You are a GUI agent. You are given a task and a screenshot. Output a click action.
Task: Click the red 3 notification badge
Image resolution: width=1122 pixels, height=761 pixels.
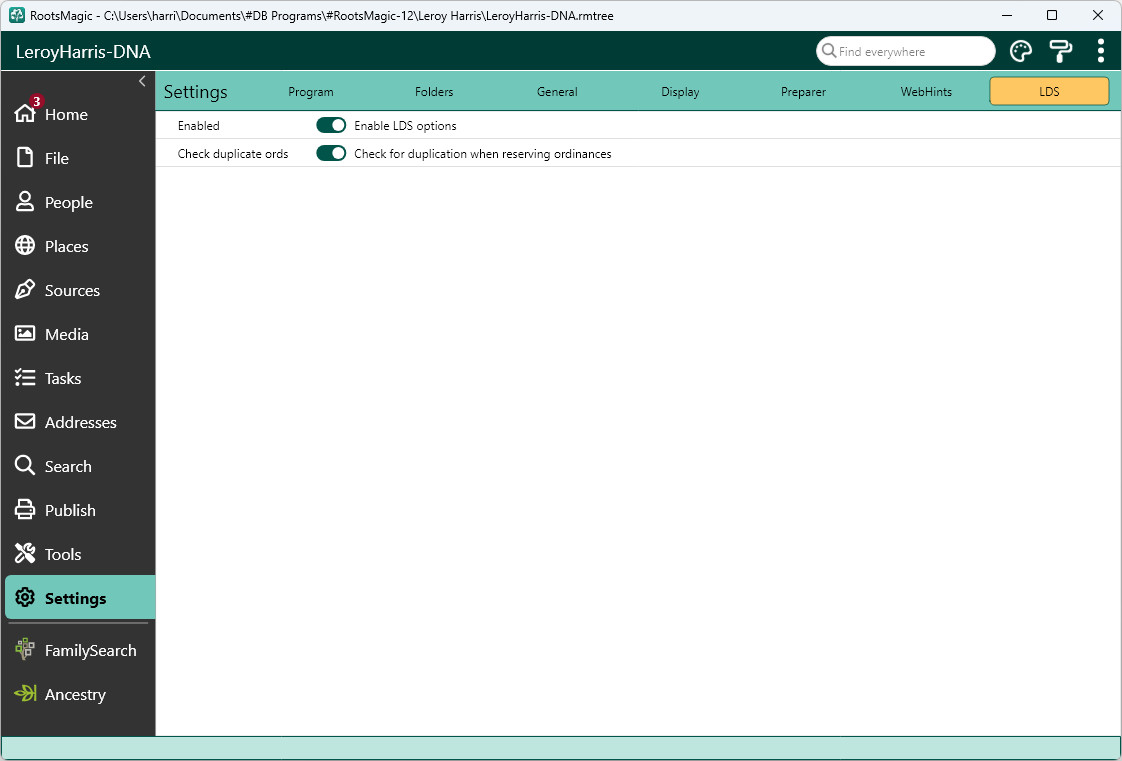pos(36,102)
